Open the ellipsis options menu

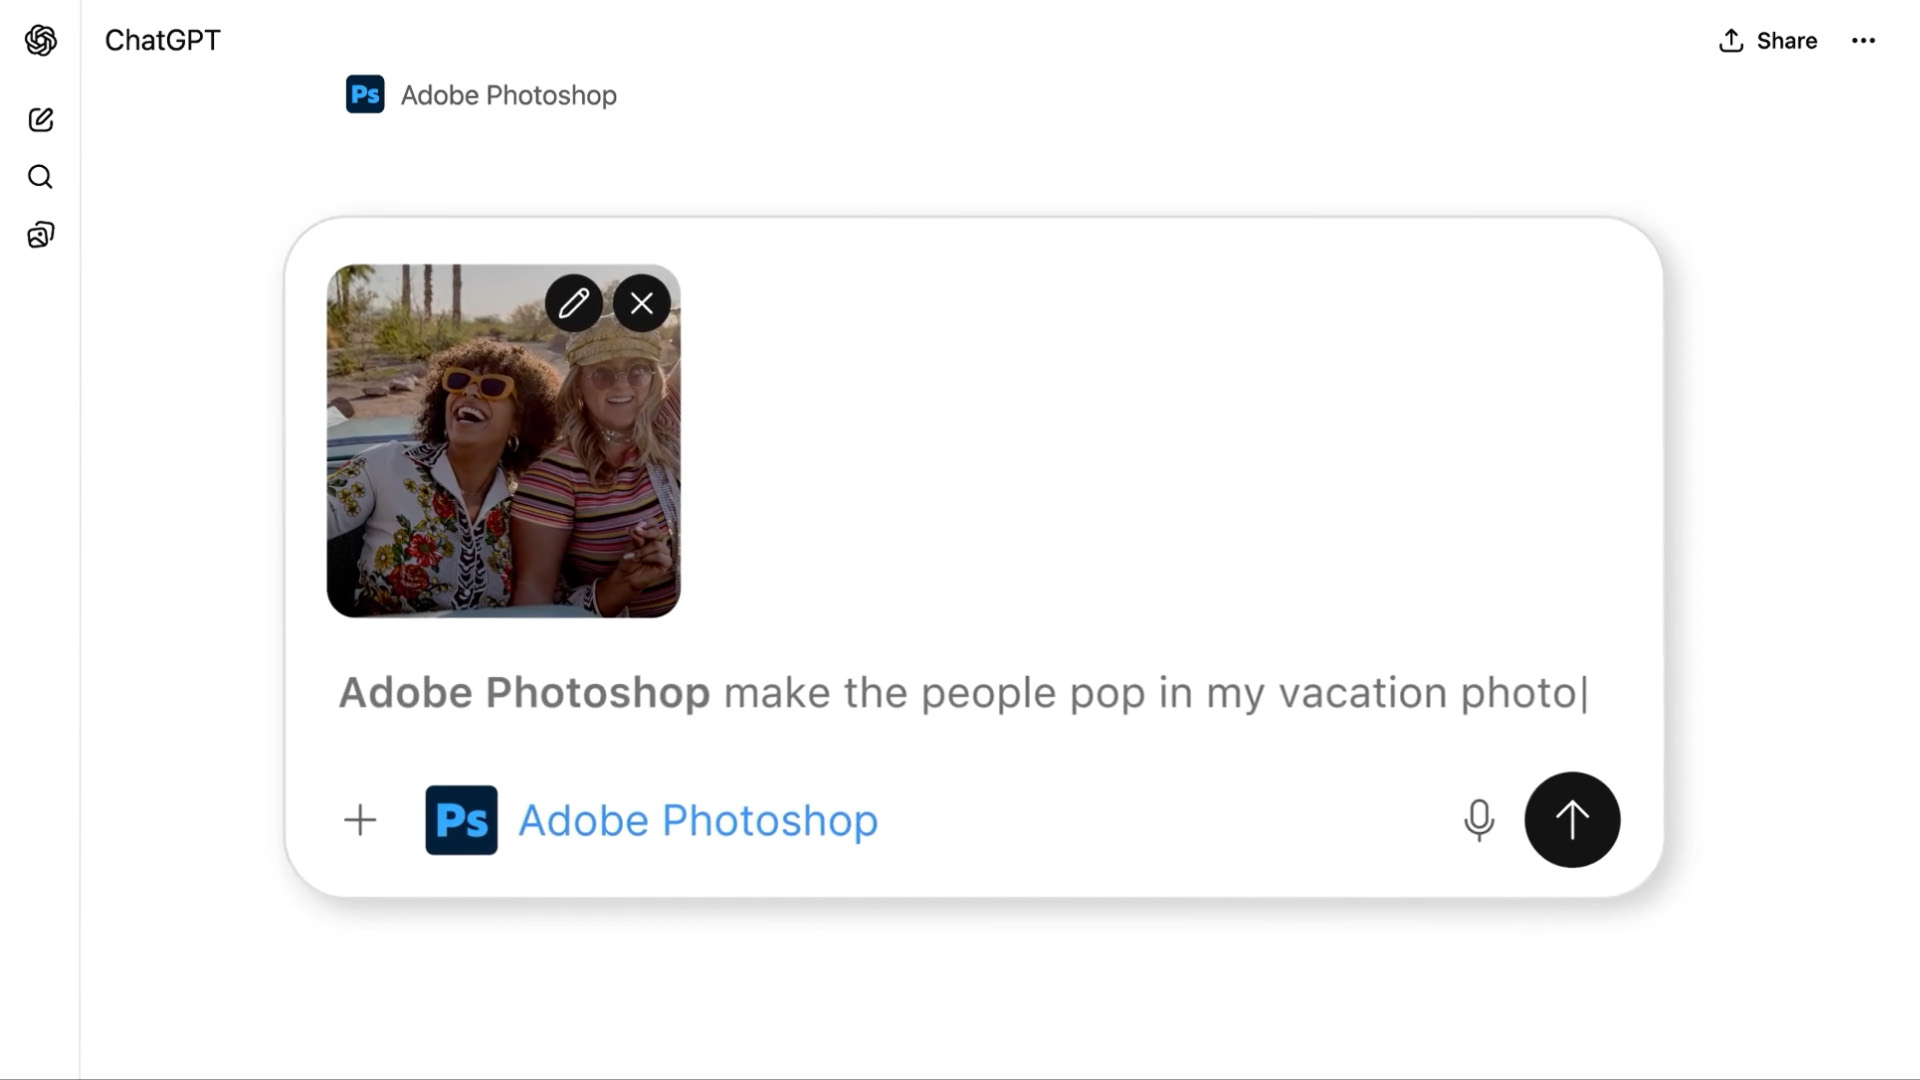click(1863, 40)
